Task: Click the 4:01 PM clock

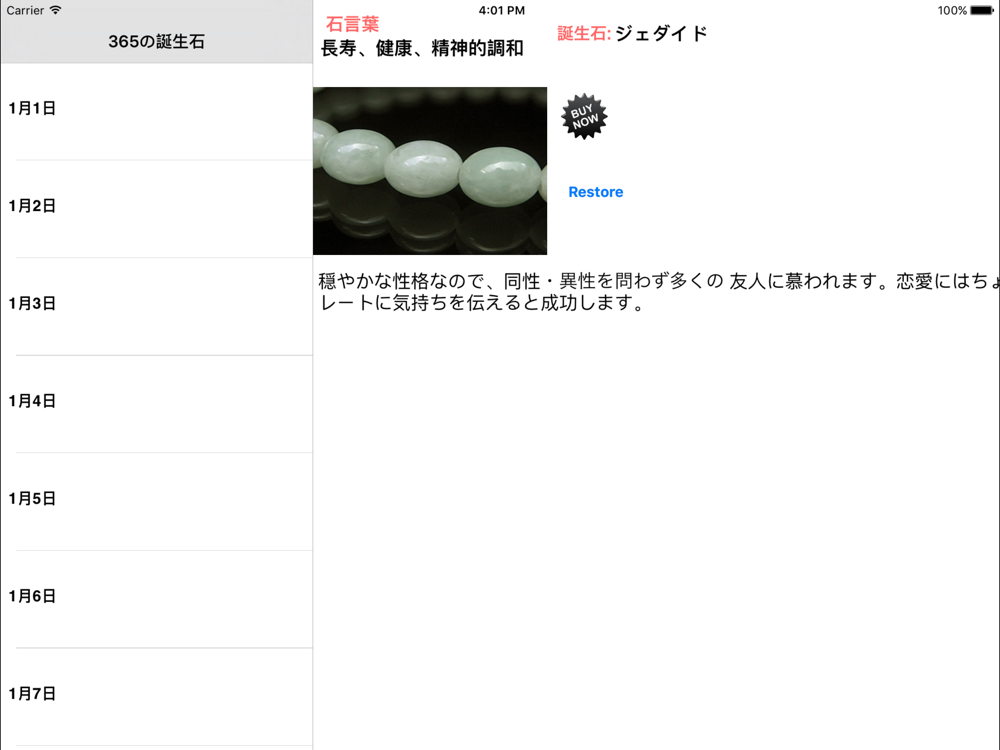Action: pyautogui.click(x=502, y=10)
